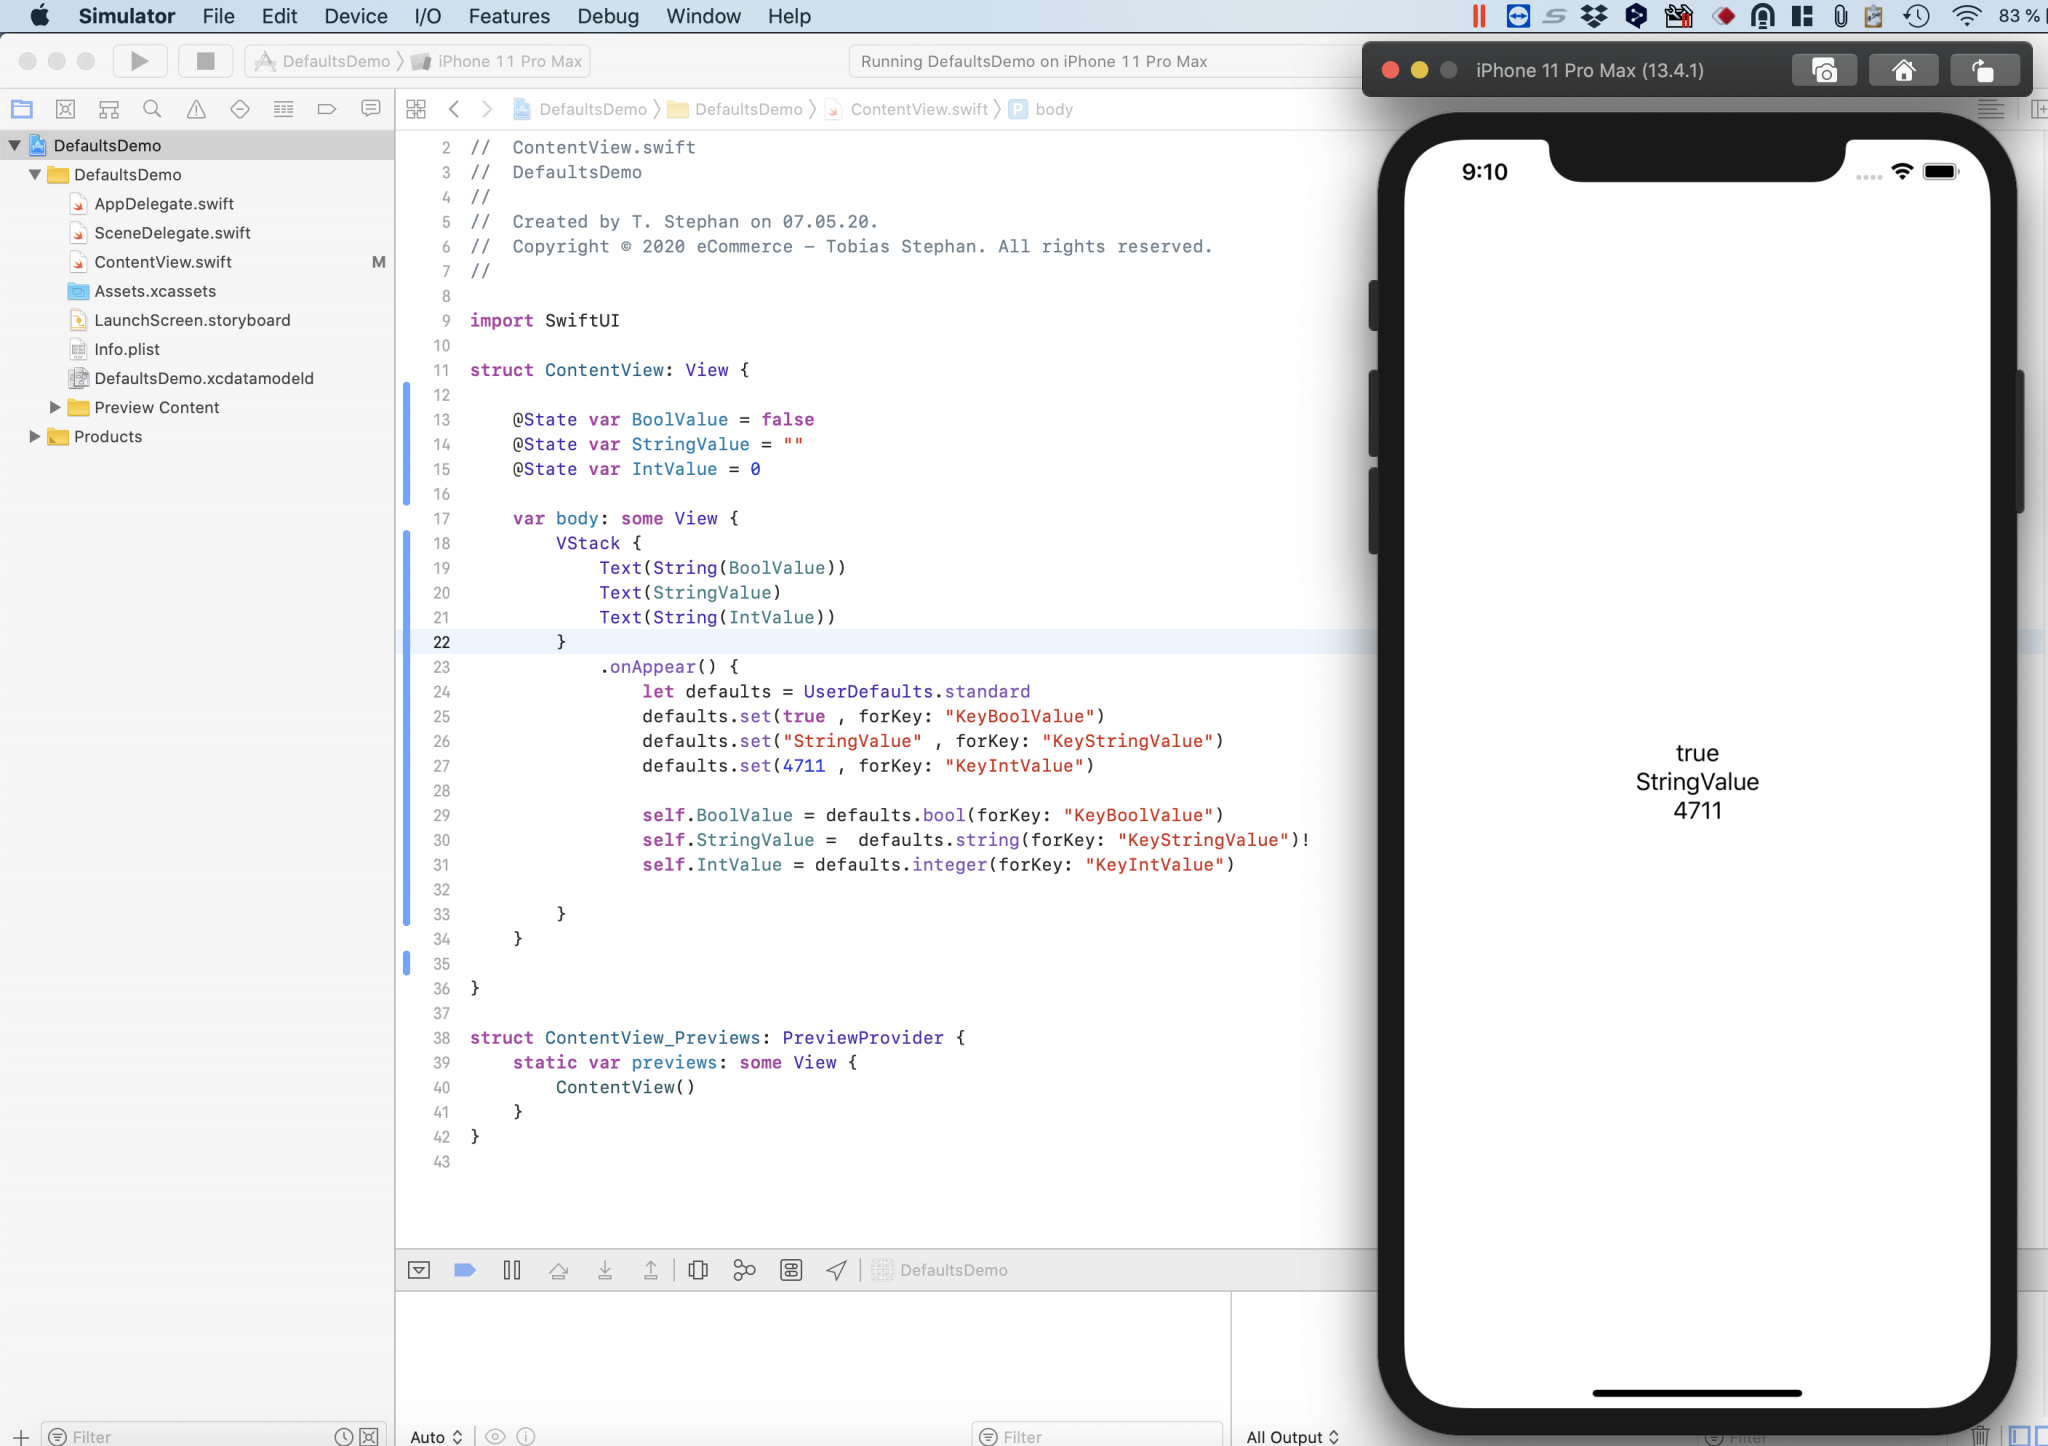Viewport: 2048px width, 1446px height.
Task: Collapse the DefaultsDemo project tree
Action: pos(14,145)
